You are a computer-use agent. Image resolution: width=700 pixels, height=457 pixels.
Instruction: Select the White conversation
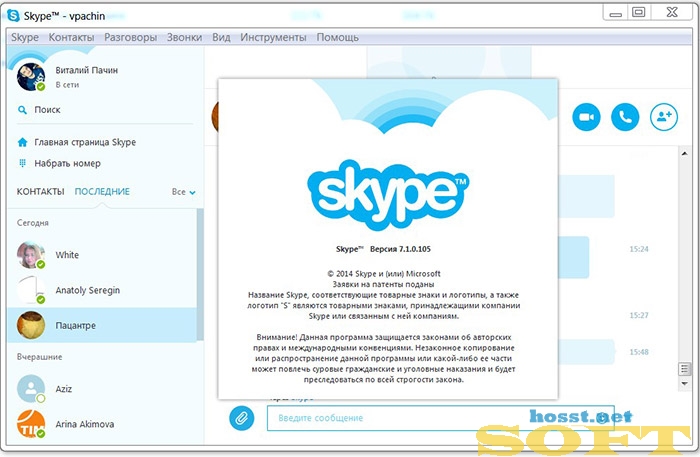click(x=102, y=255)
